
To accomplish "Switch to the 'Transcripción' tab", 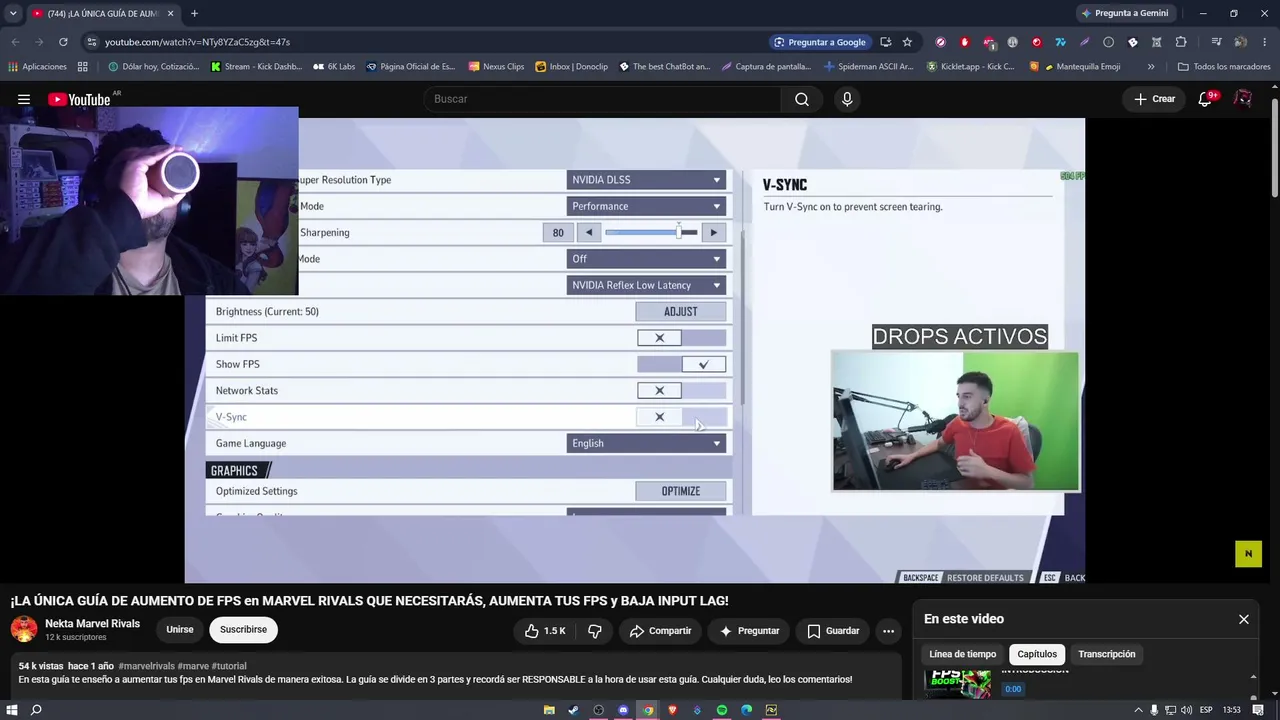I will point(1107,654).
